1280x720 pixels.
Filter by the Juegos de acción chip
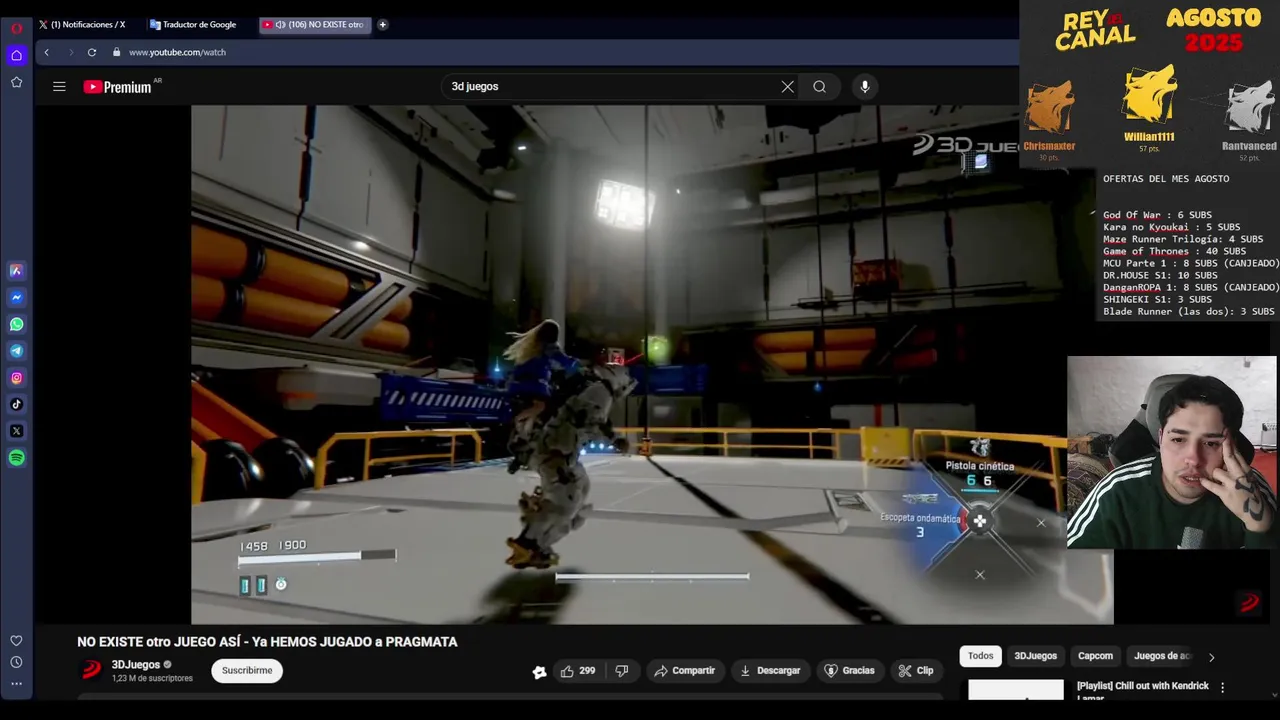point(1162,656)
